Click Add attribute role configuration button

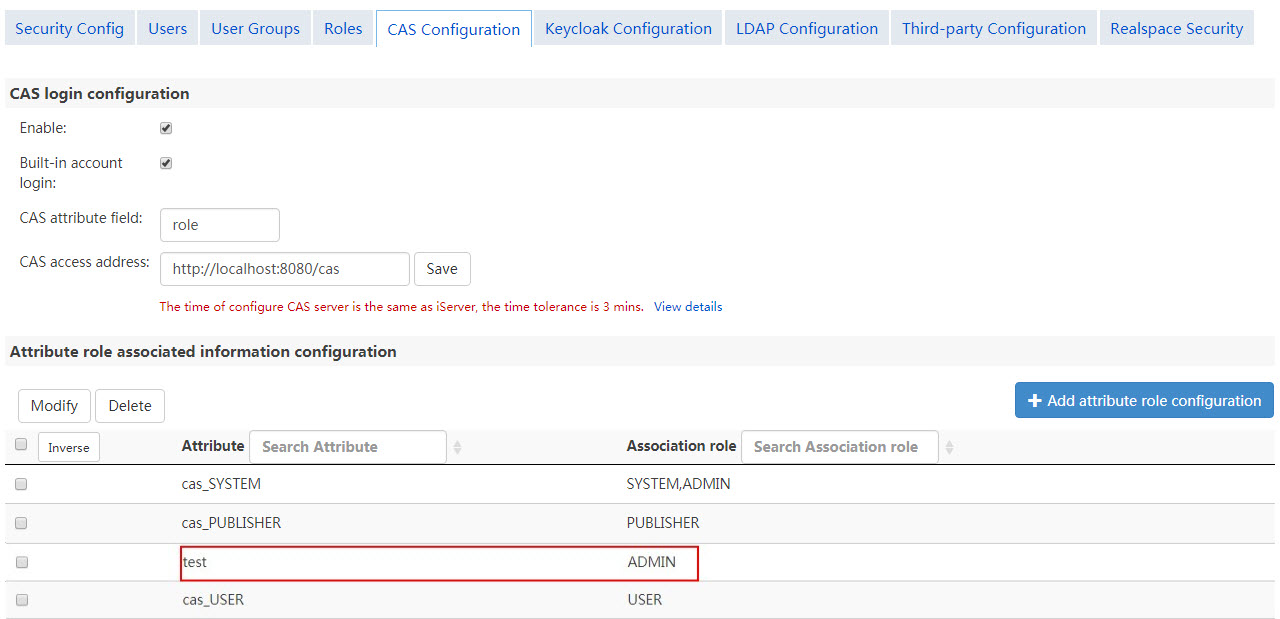(x=1144, y=400)
